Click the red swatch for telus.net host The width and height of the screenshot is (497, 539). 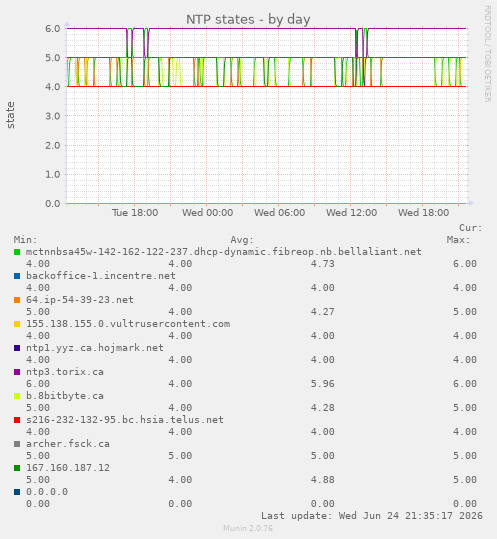[17, 420]
